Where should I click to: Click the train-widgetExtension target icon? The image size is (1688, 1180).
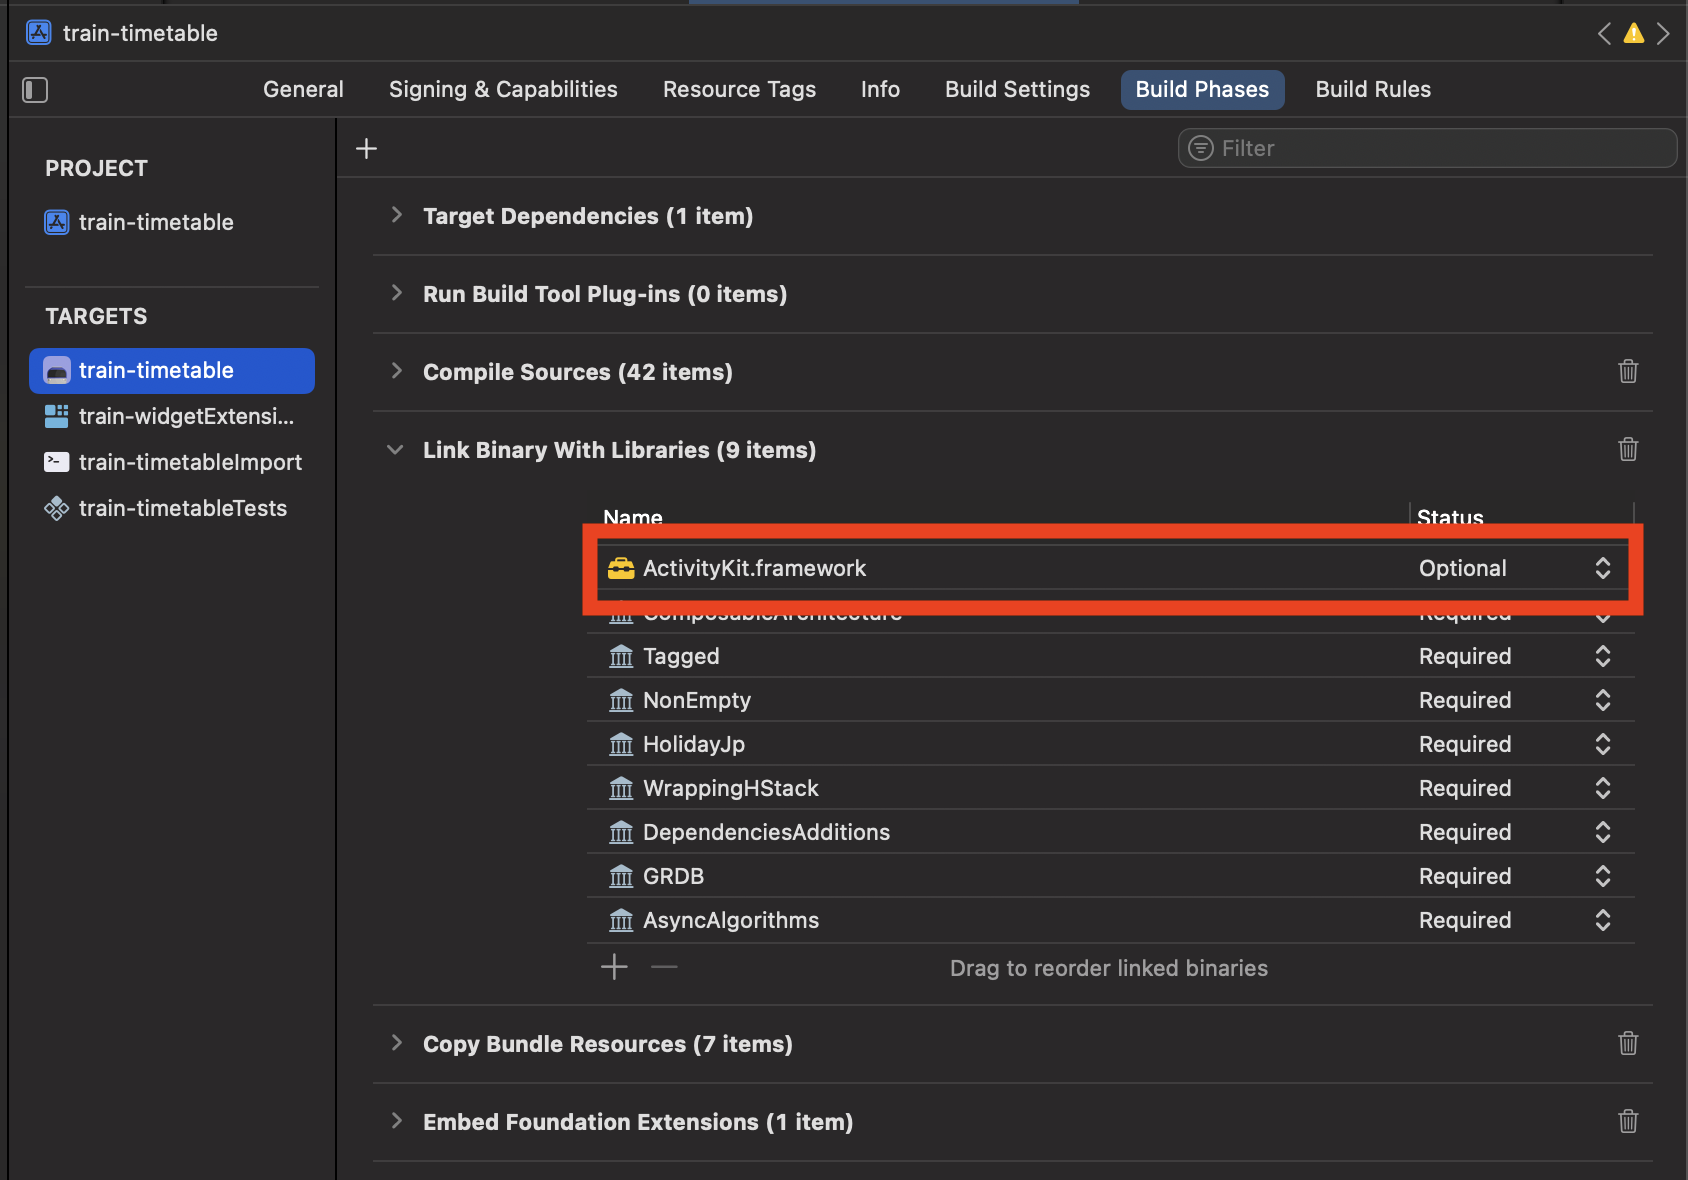[x=56, y=416]
